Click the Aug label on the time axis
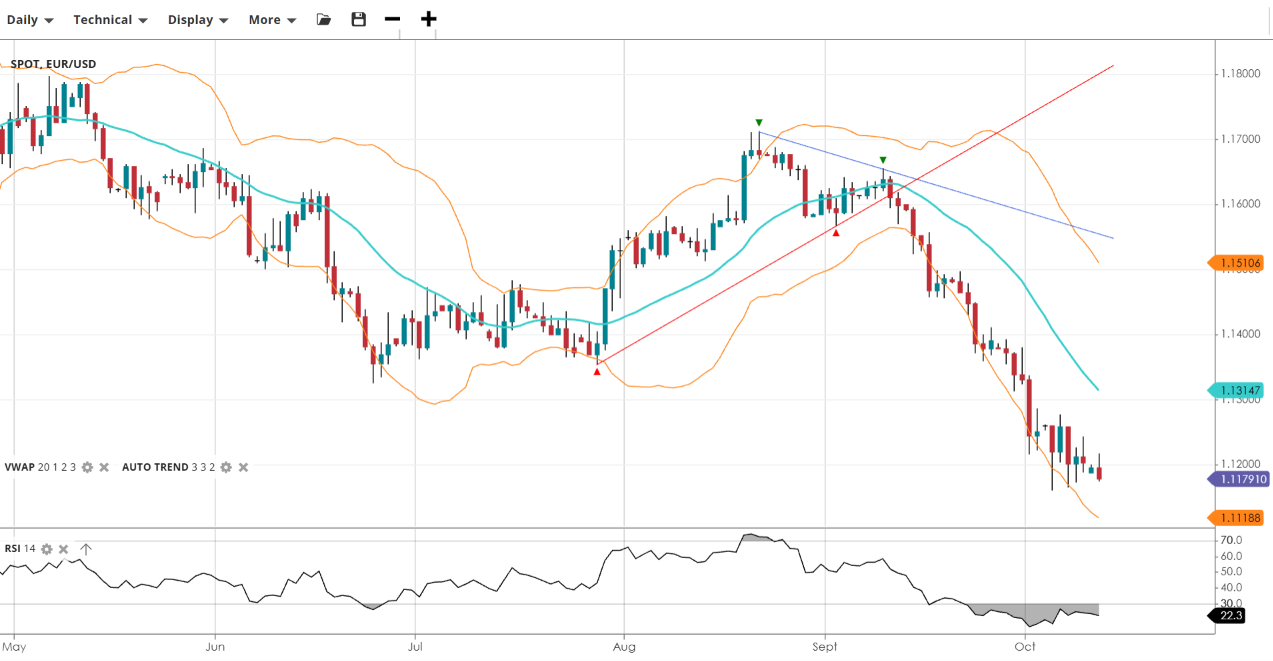This screenshot has height=661, width=1273. pos(623,648)
